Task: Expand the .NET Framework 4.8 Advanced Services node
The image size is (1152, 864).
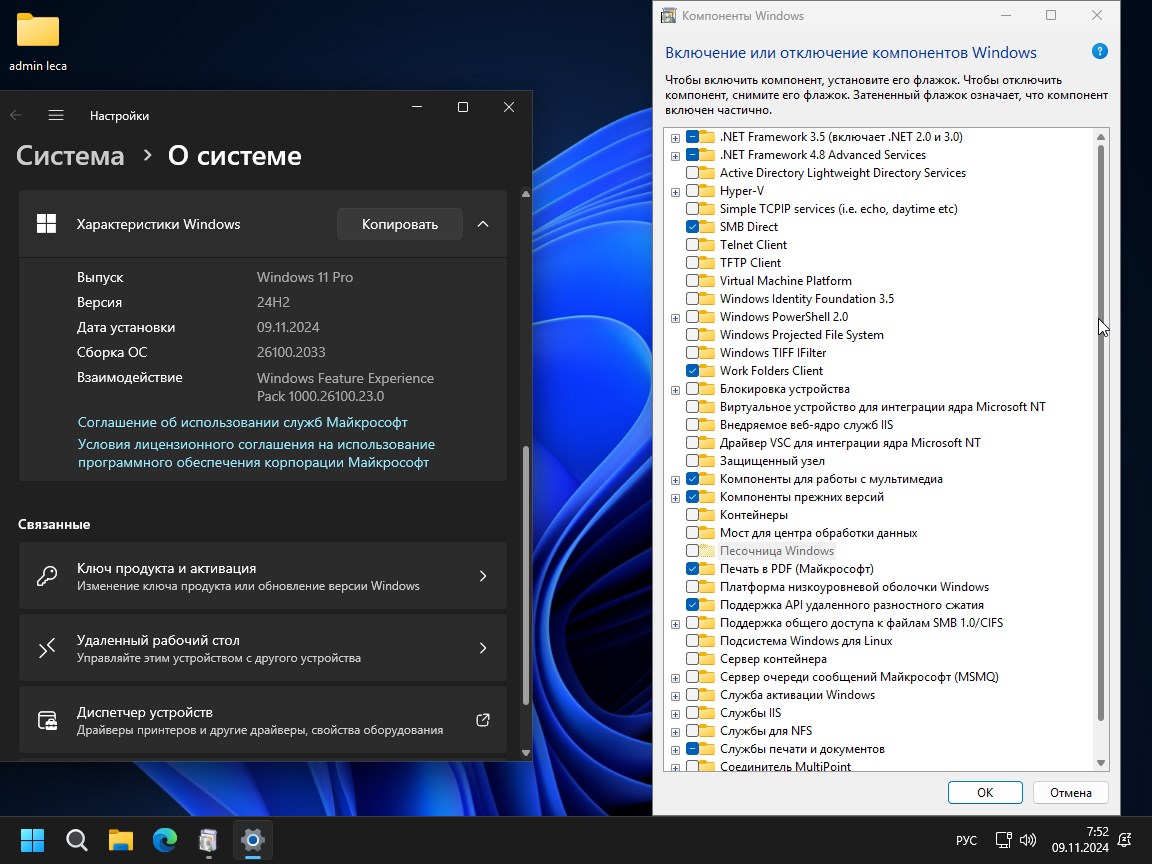Action: [x=675, y=154]
